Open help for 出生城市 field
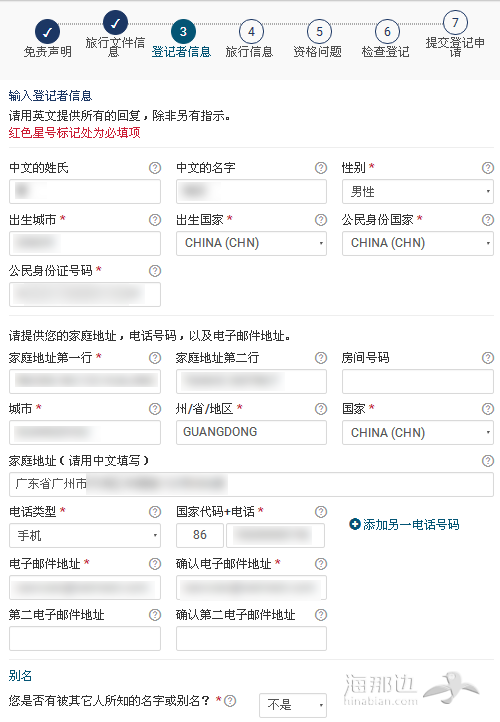The height and width of the screenshot is (722, 500). (x=155, y=220)
